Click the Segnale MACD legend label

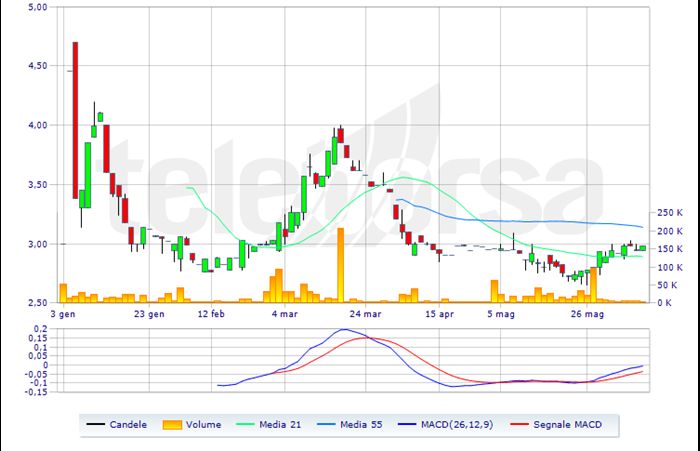(x=567, y=425)
